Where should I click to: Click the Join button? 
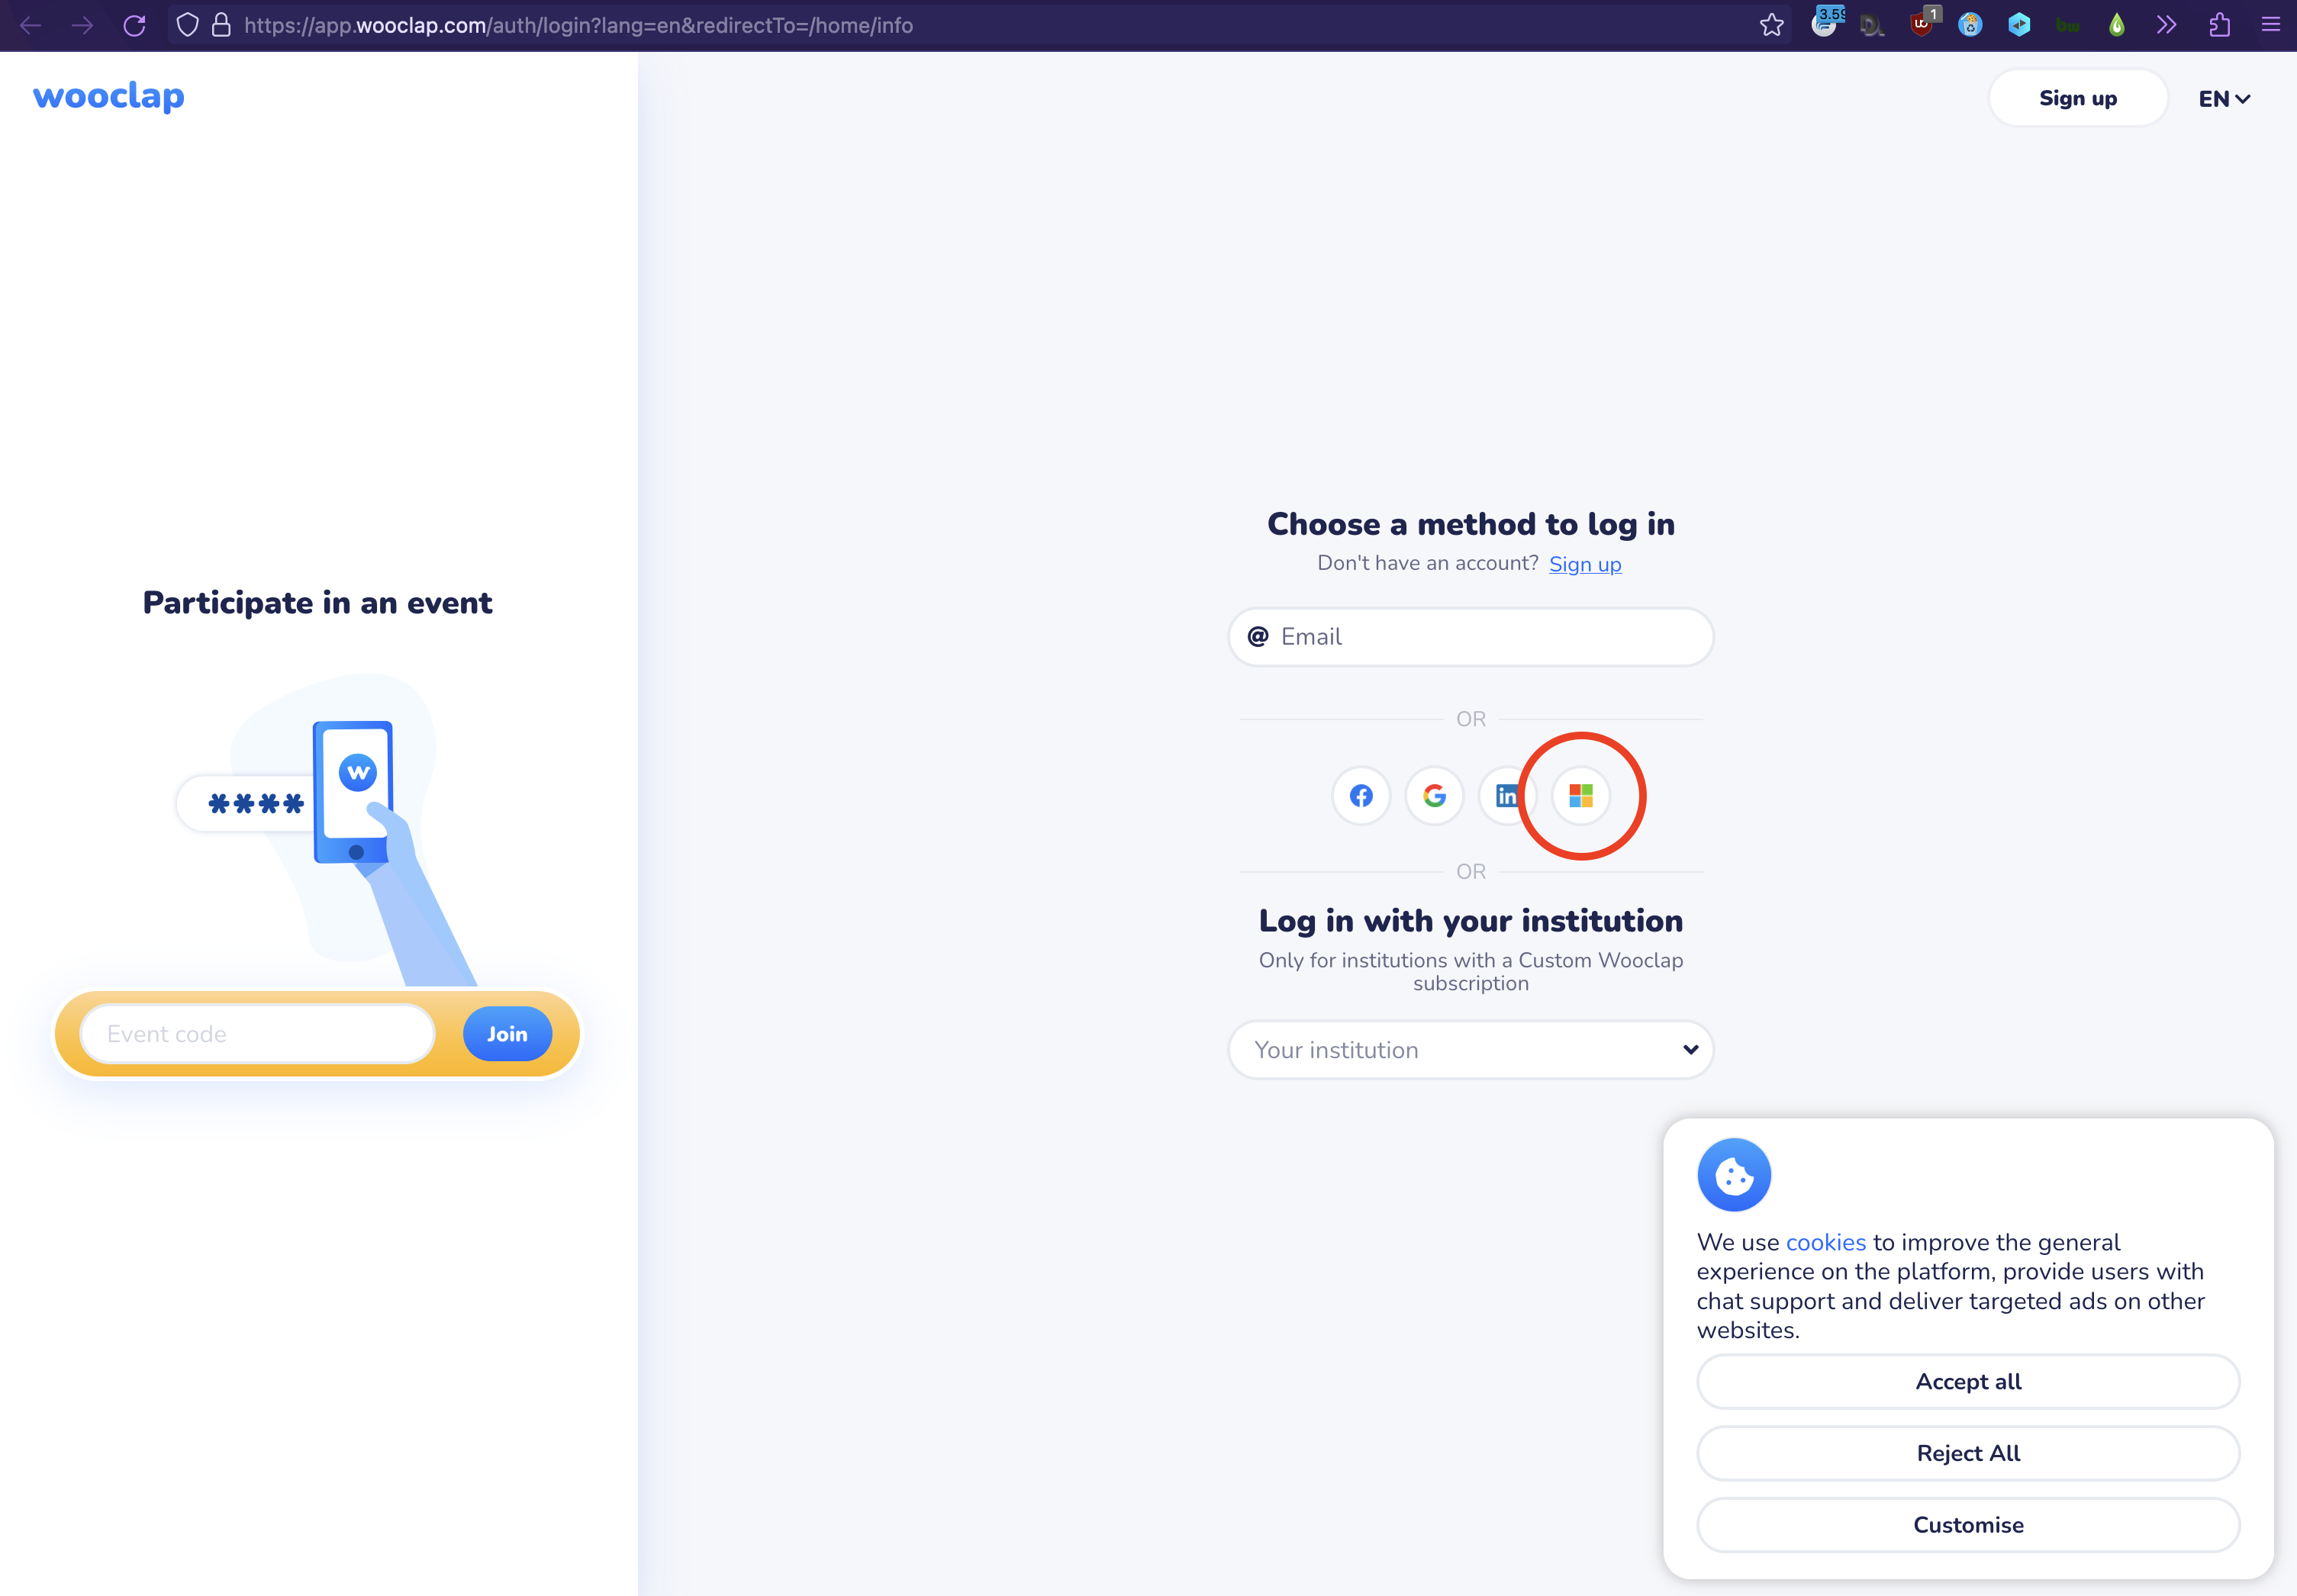pos(507,1034)
